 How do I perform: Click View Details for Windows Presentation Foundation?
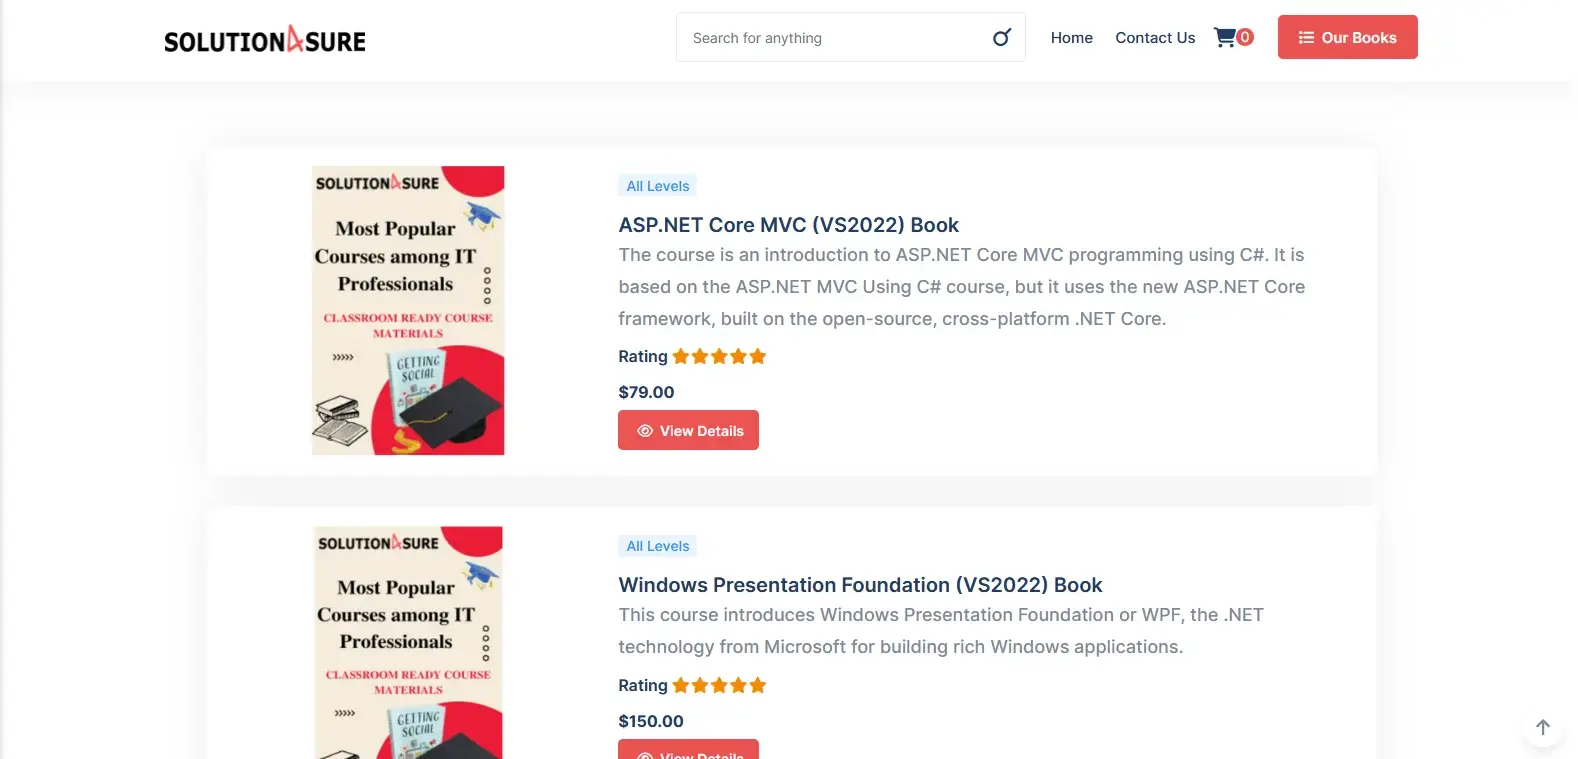point(688,750)
